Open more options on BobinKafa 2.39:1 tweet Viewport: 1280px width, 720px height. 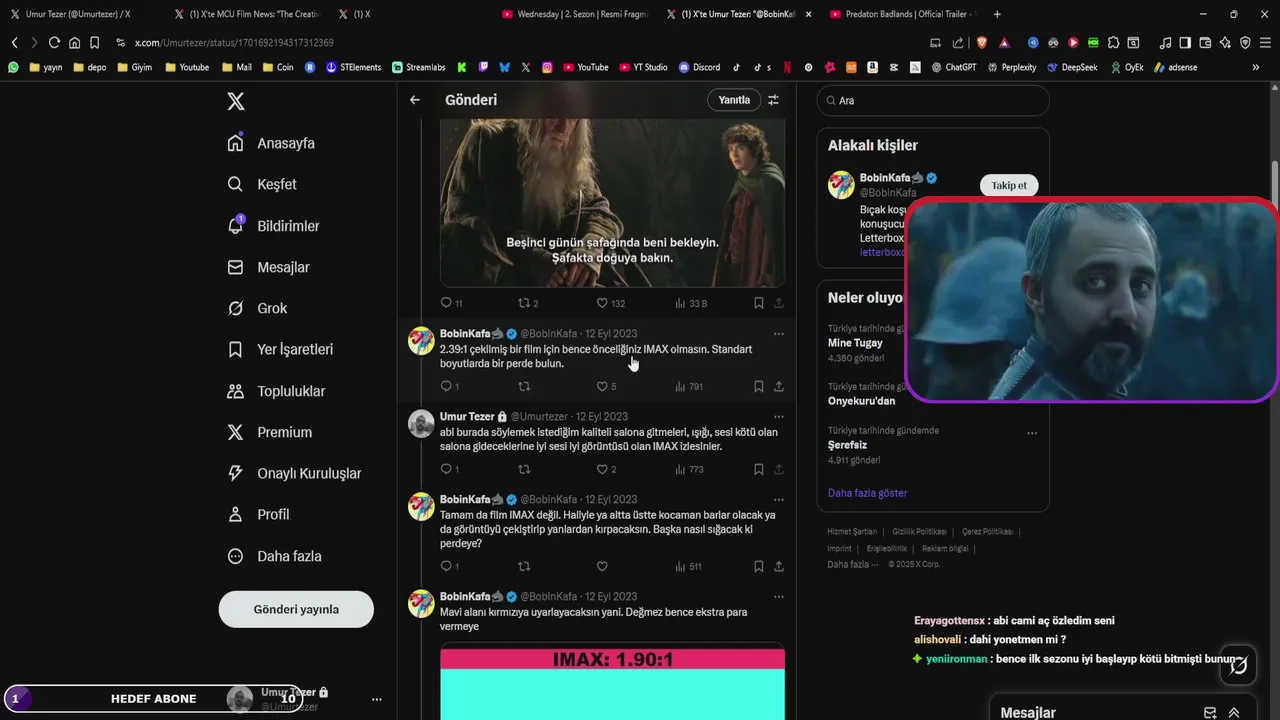pos(779,334)
